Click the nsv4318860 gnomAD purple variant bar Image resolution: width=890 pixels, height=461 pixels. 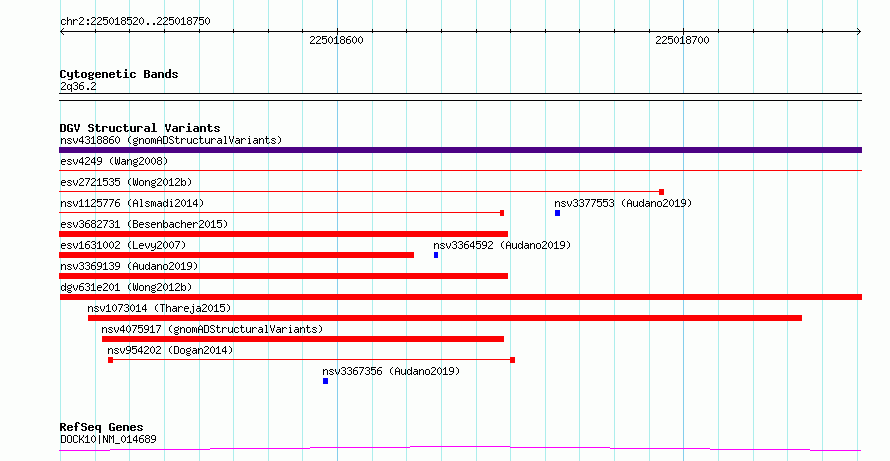point(460,150)
